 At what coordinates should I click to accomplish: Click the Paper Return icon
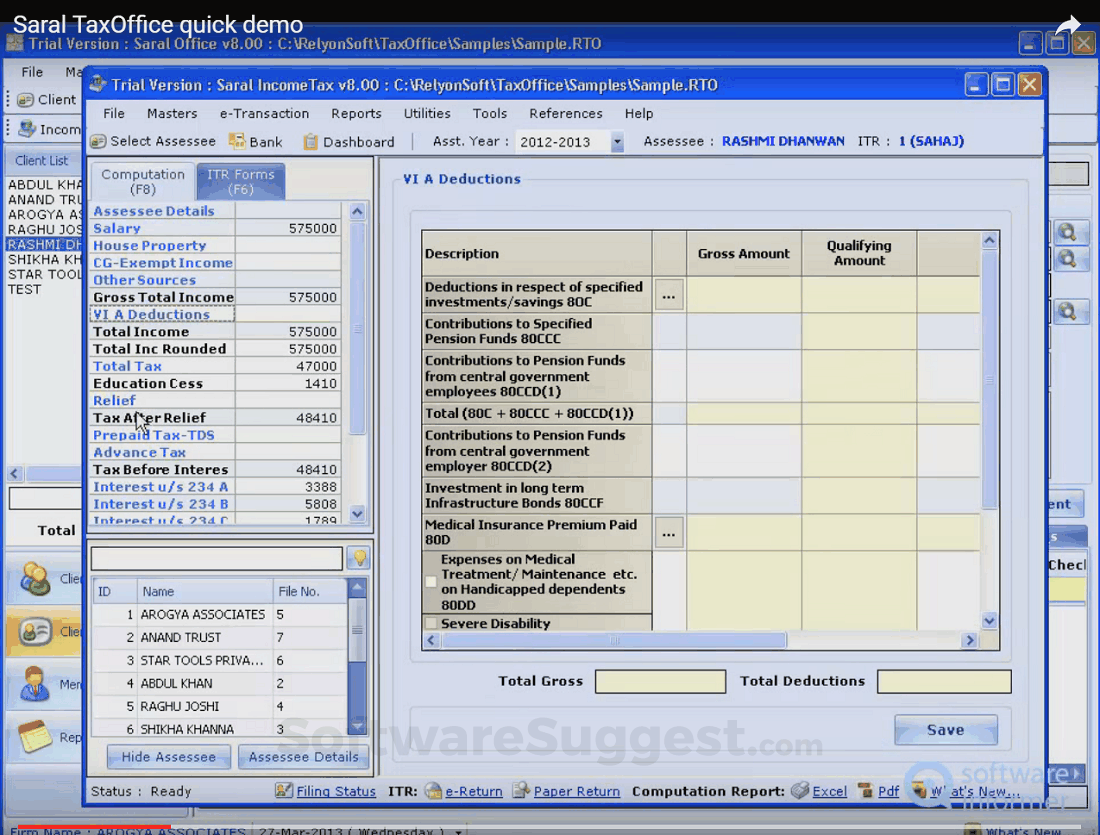coord(521,791)
